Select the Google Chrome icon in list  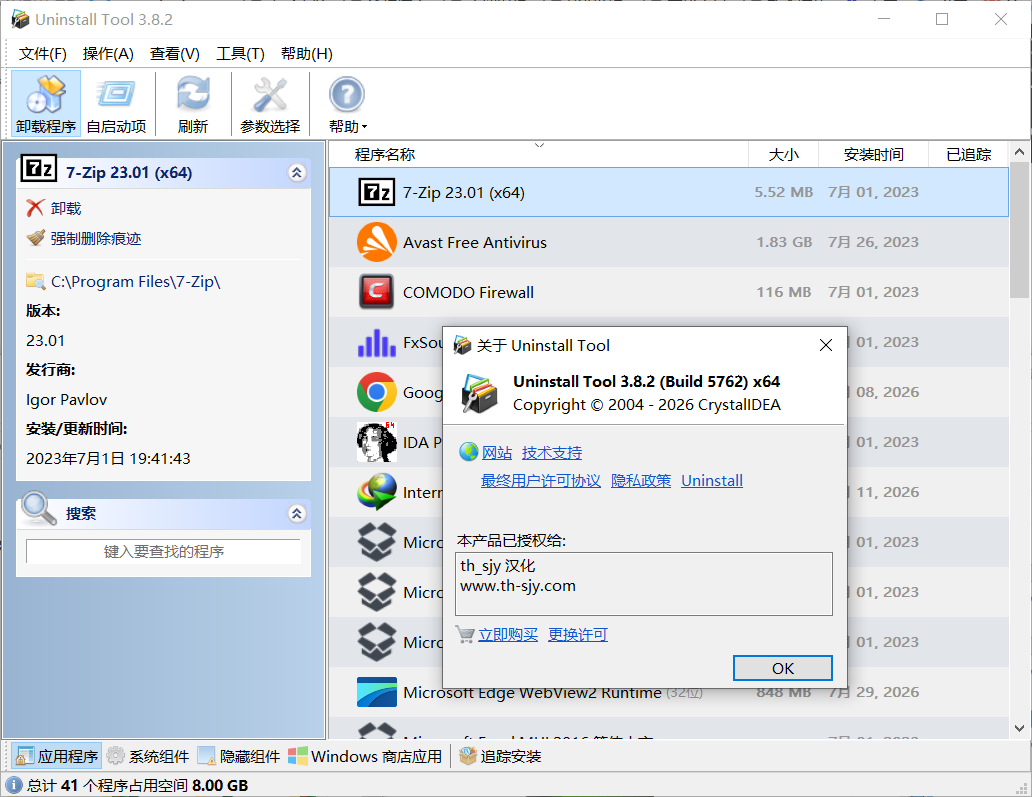(x=376, y=392)
